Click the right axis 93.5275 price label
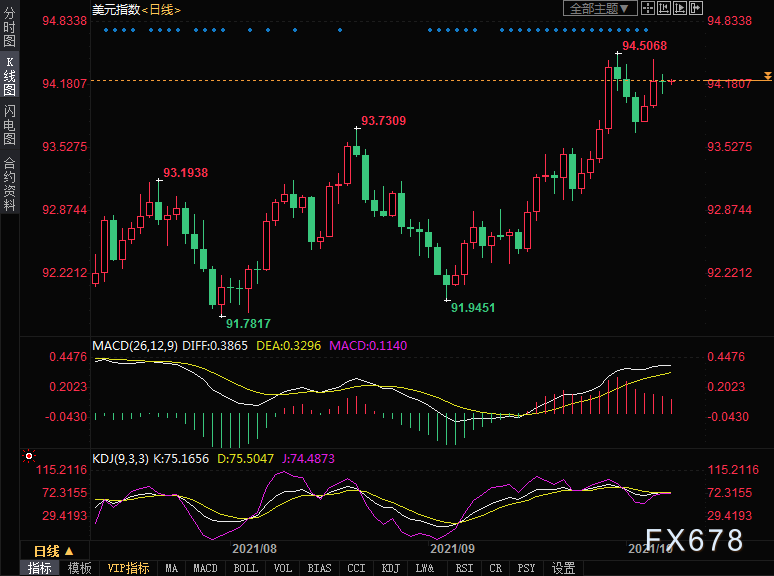774x576 pixels. pos(730,147)
